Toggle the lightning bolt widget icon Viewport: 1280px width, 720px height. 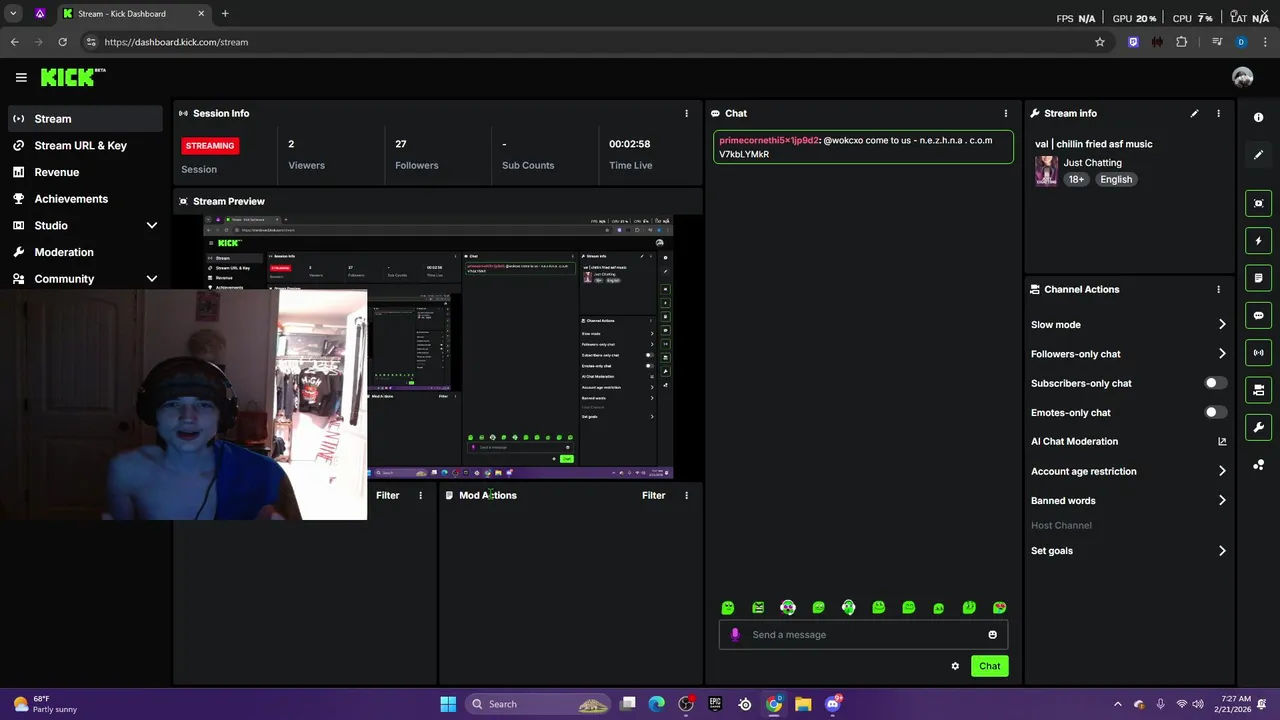tap(1258, 241)
